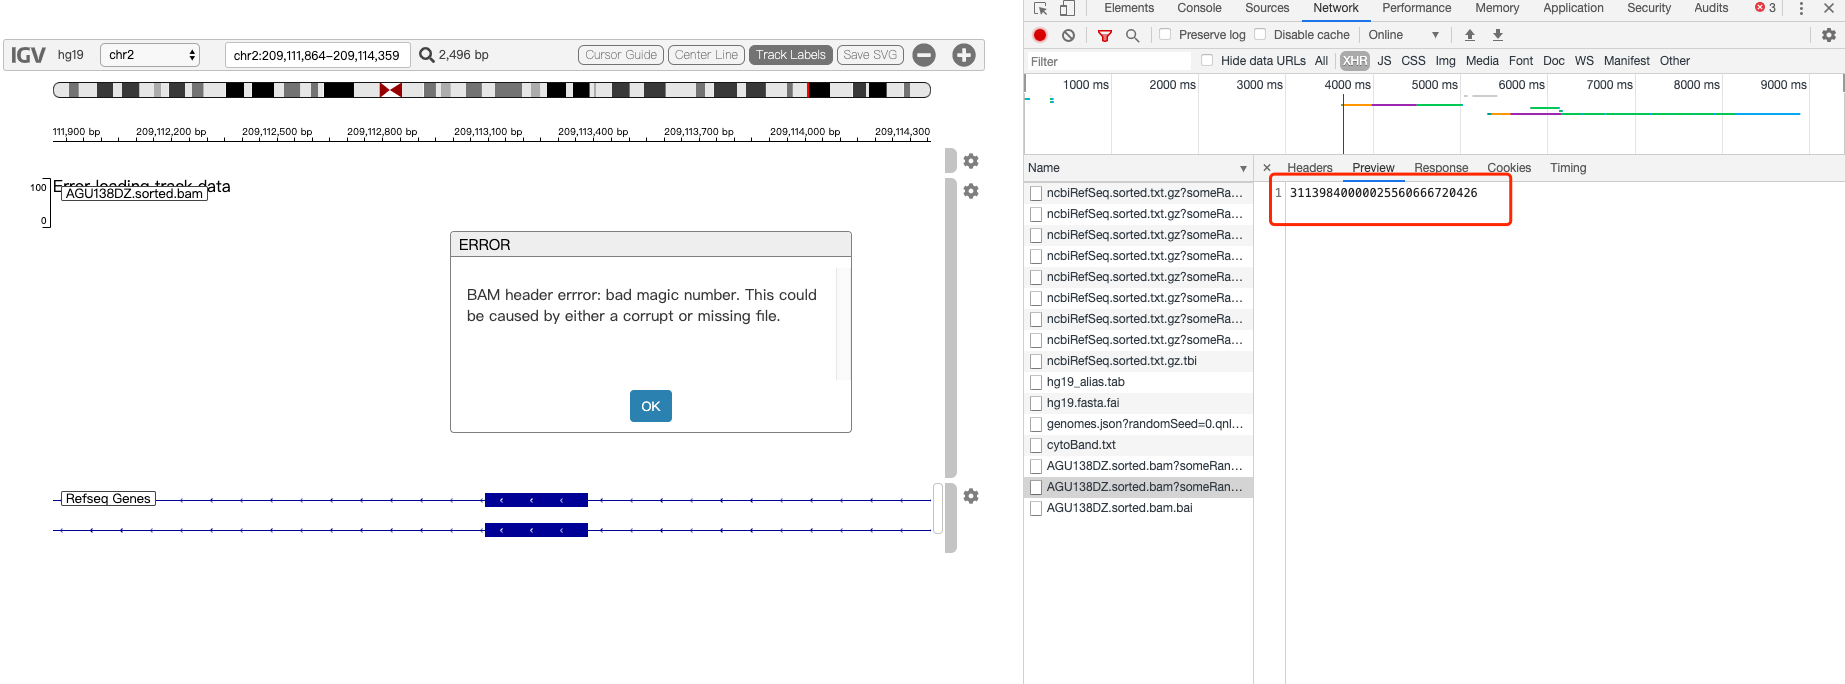
Task: Click the chromosome ideogram bar
Action: pos(492,90)
